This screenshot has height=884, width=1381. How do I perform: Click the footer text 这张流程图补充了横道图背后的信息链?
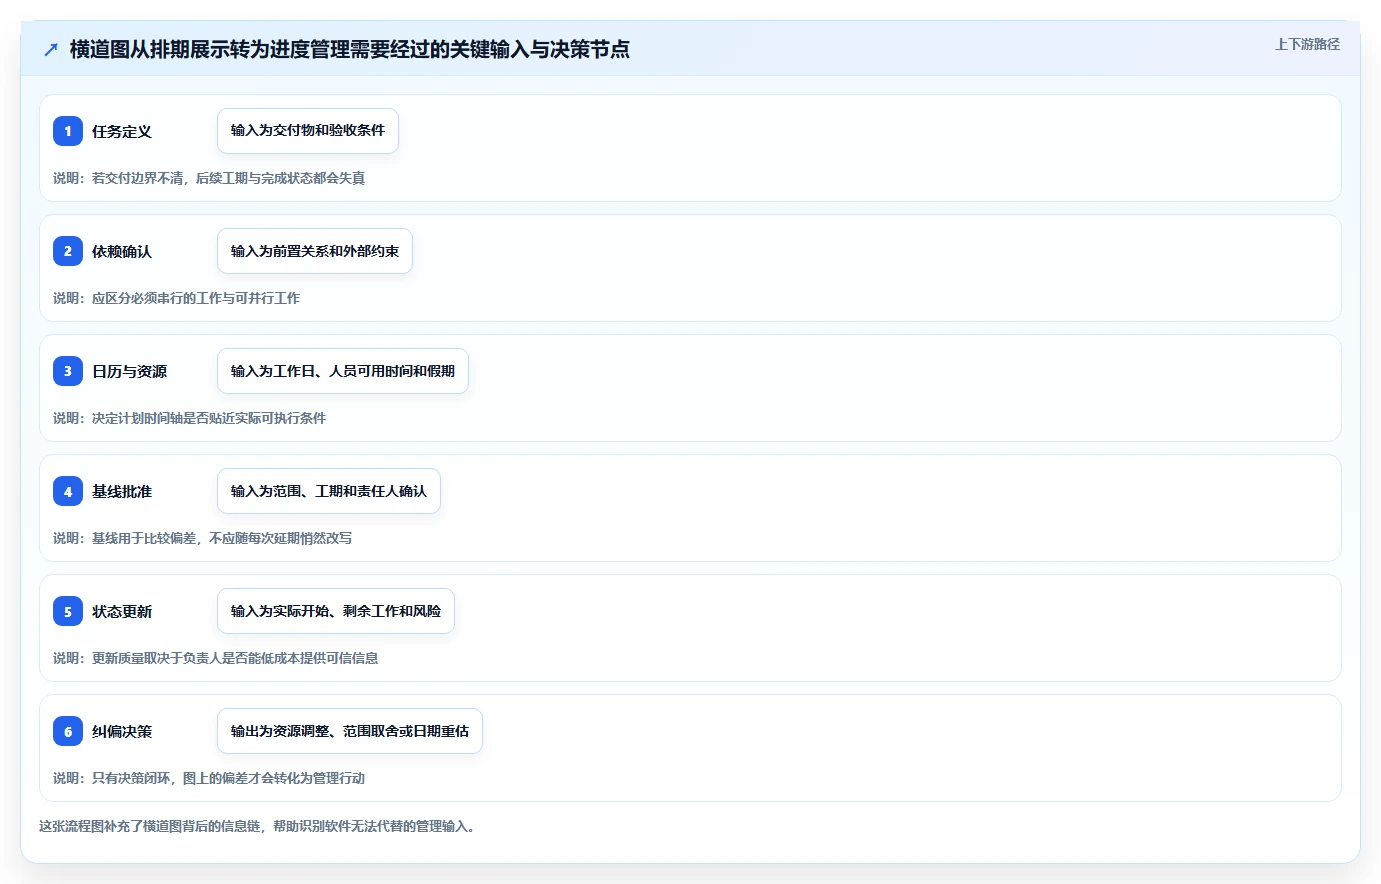click(x=150, y=826)
